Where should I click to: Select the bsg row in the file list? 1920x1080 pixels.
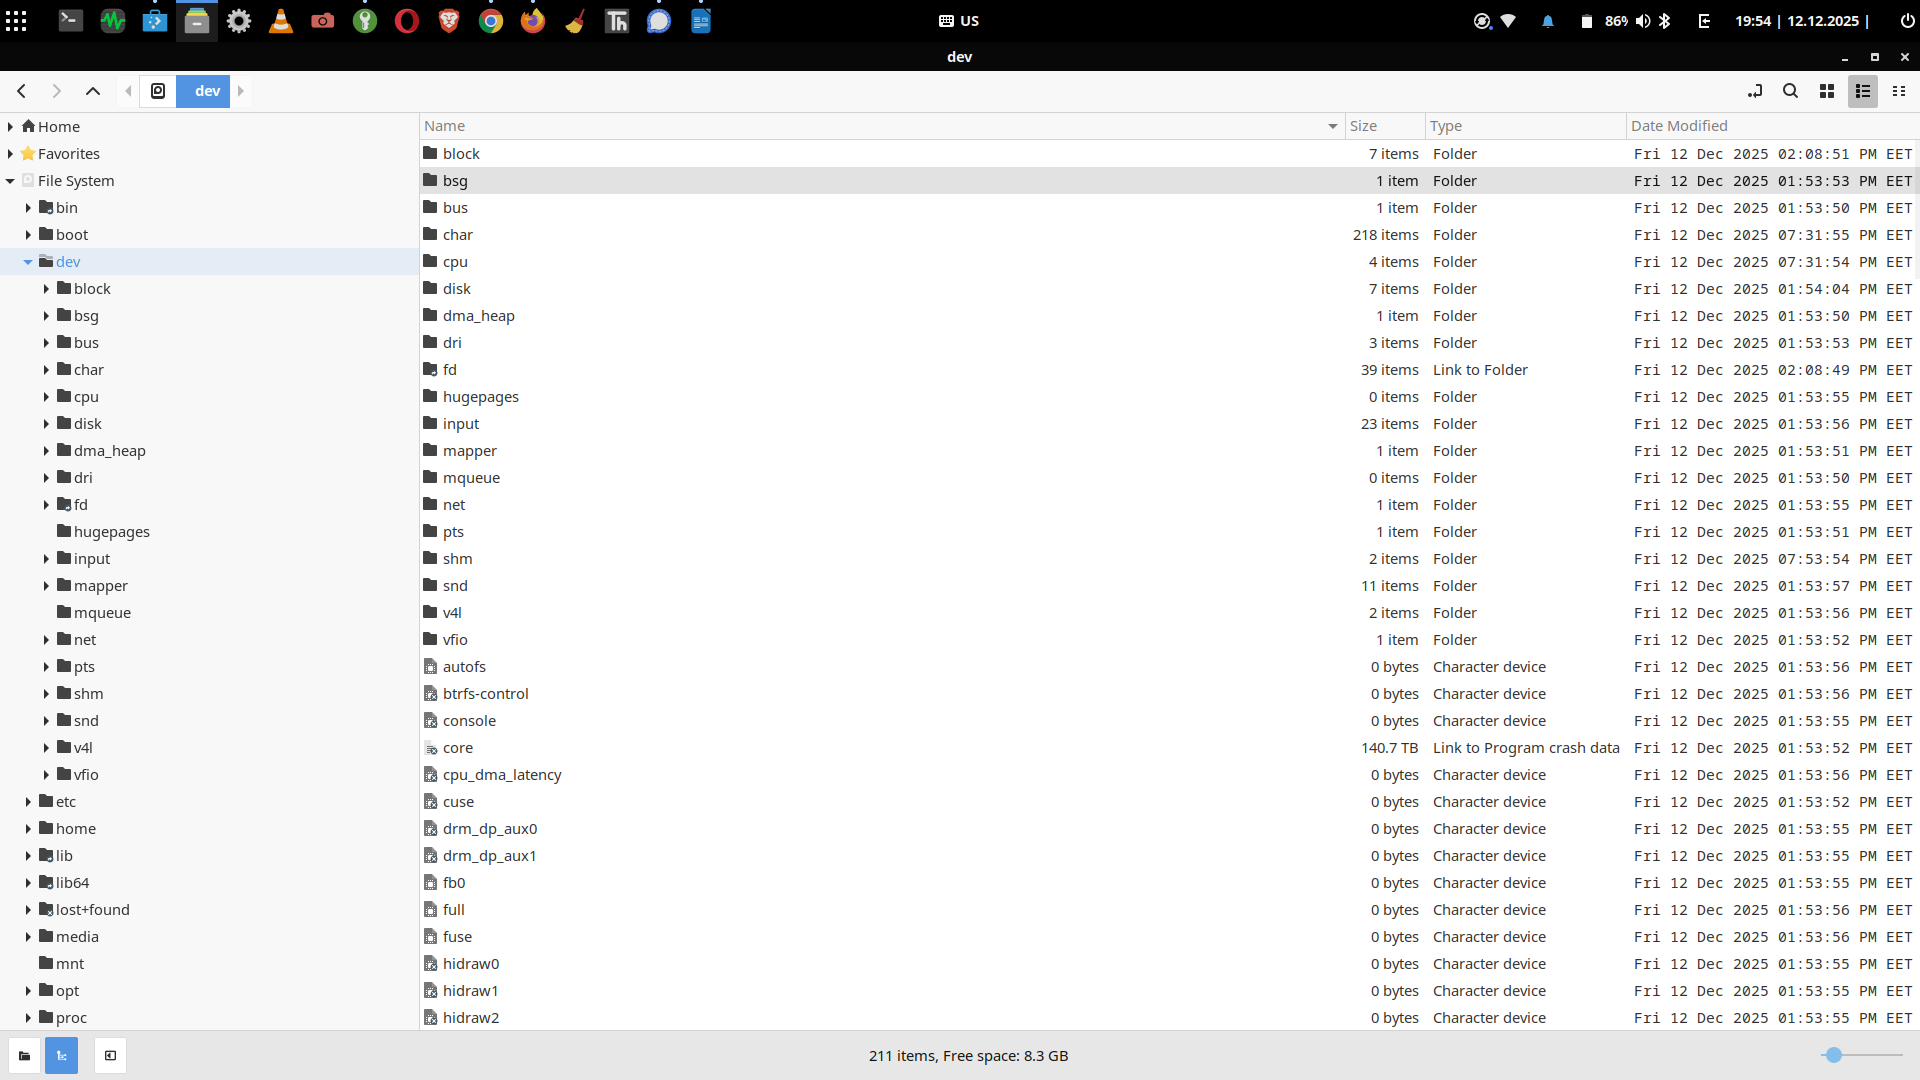coord(456,180)
